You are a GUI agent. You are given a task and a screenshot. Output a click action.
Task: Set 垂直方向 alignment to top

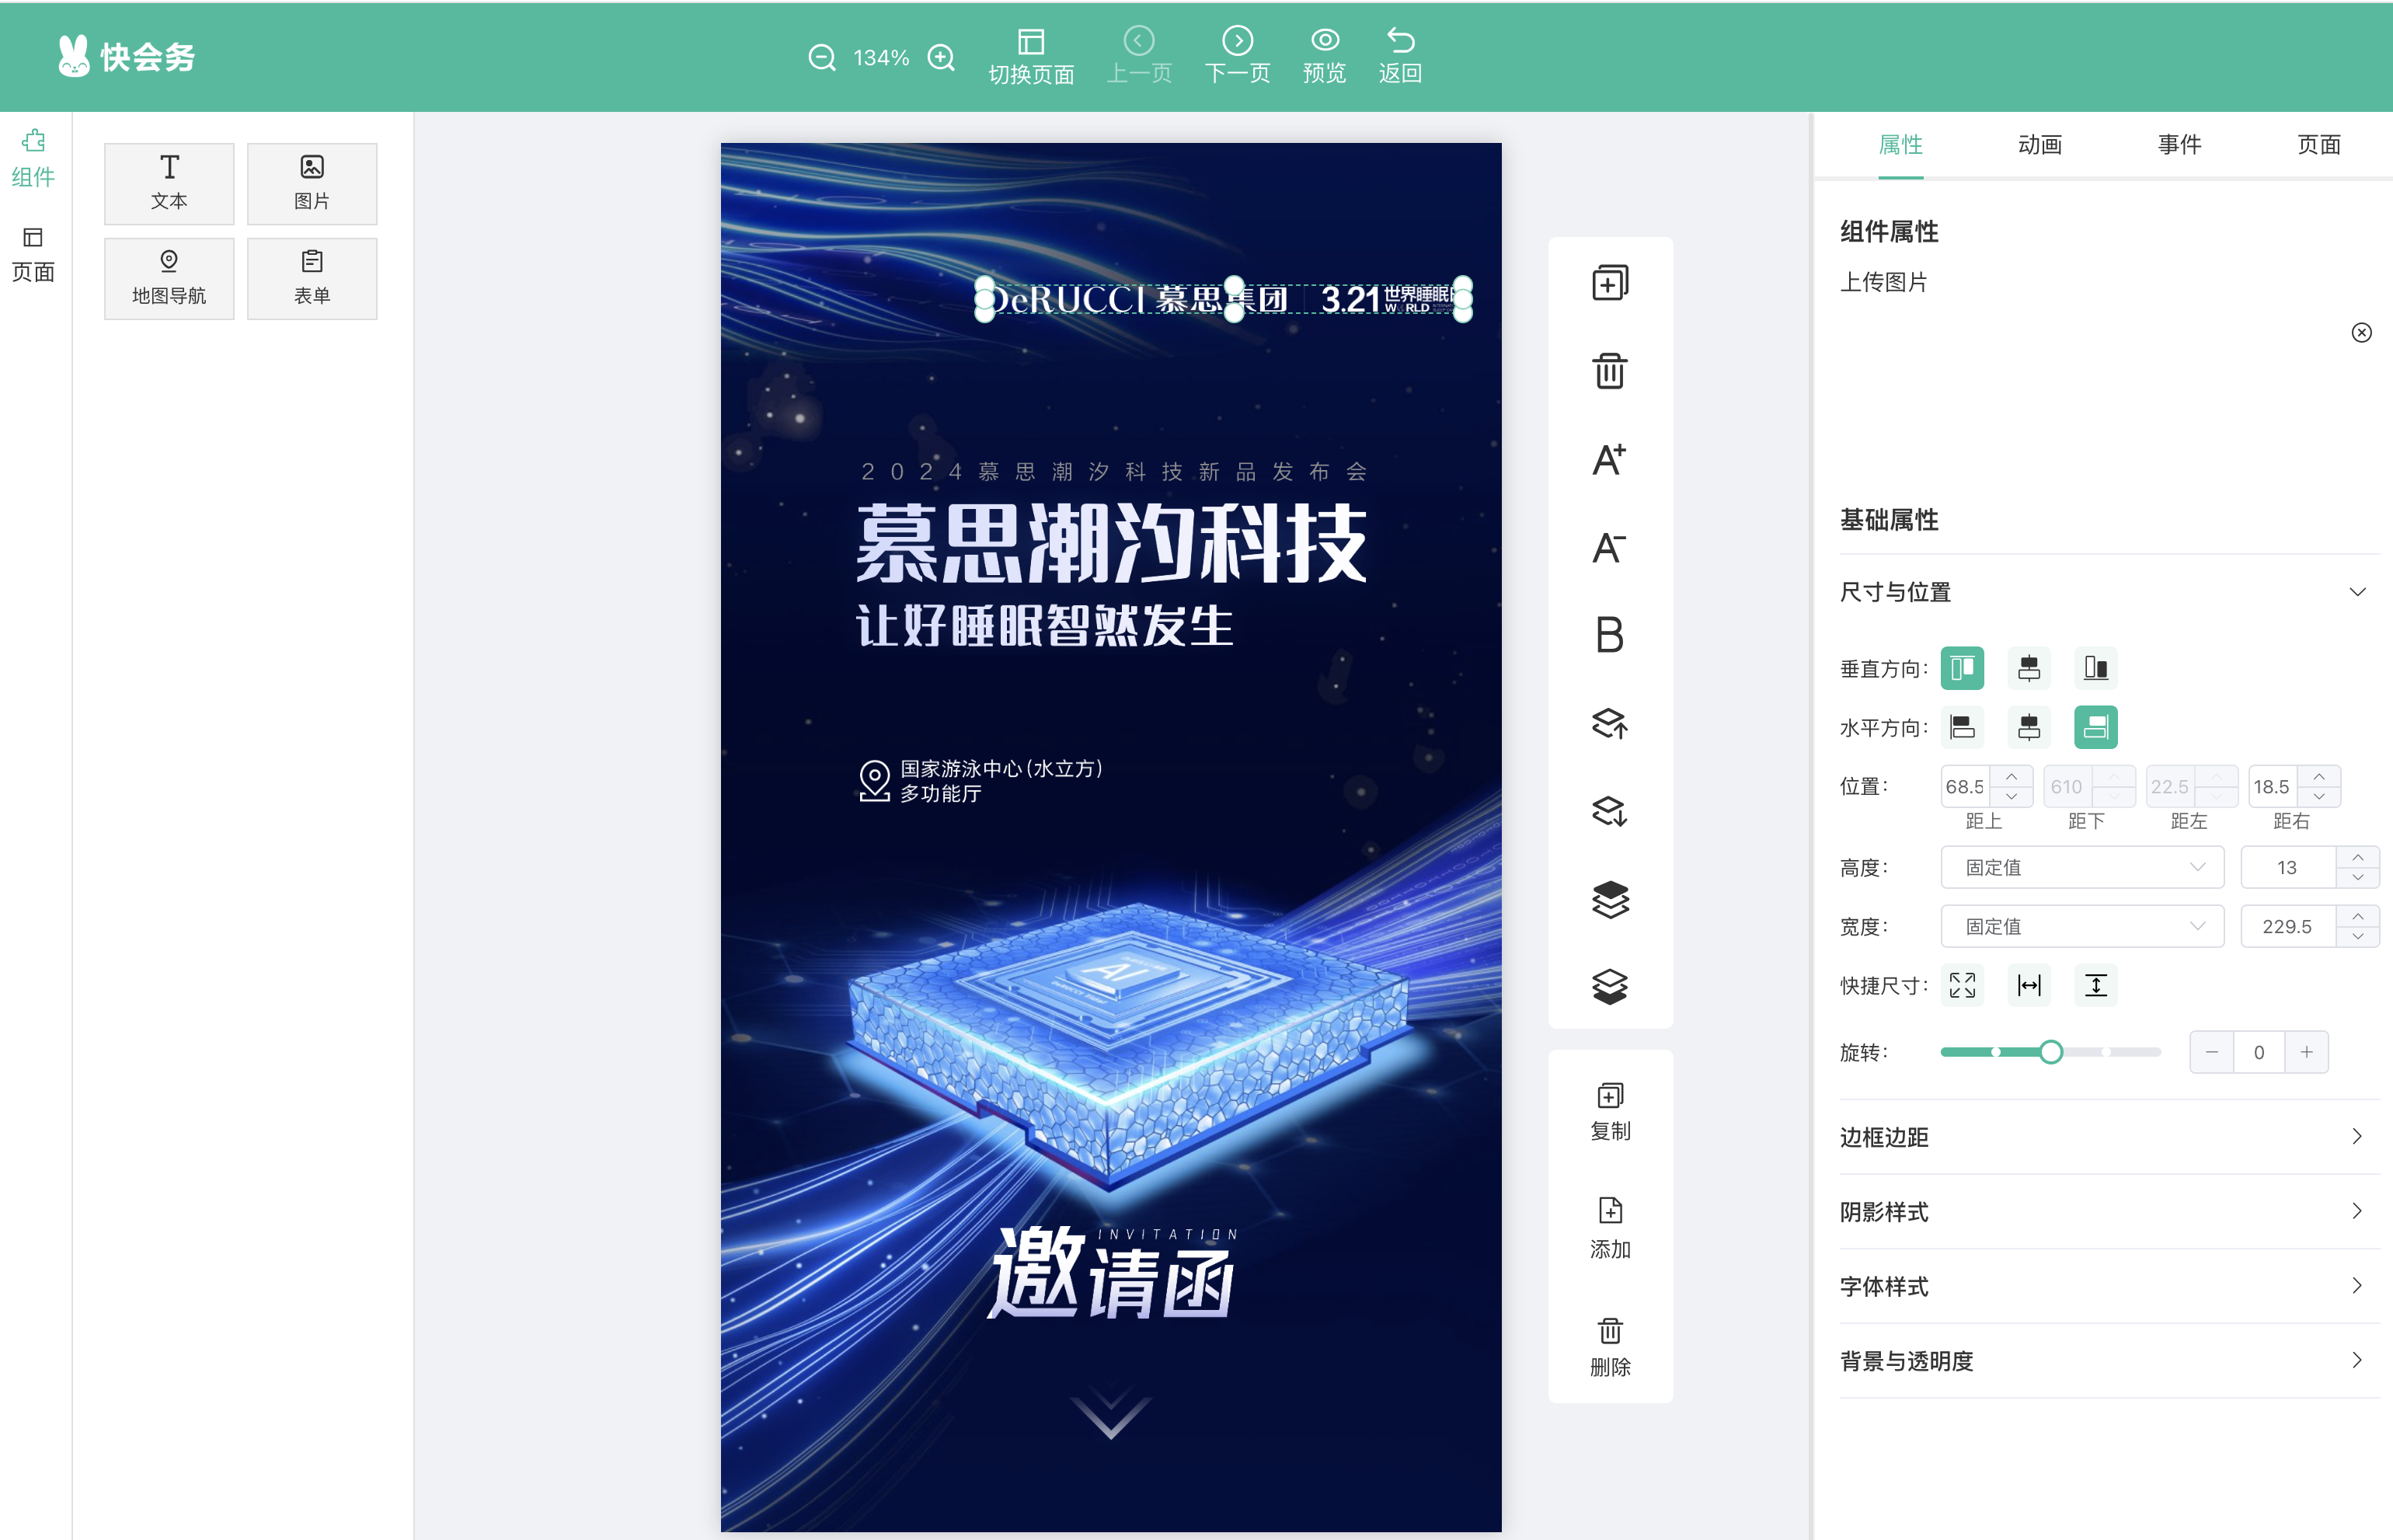pyautogui.click(x=1962, y=668)
